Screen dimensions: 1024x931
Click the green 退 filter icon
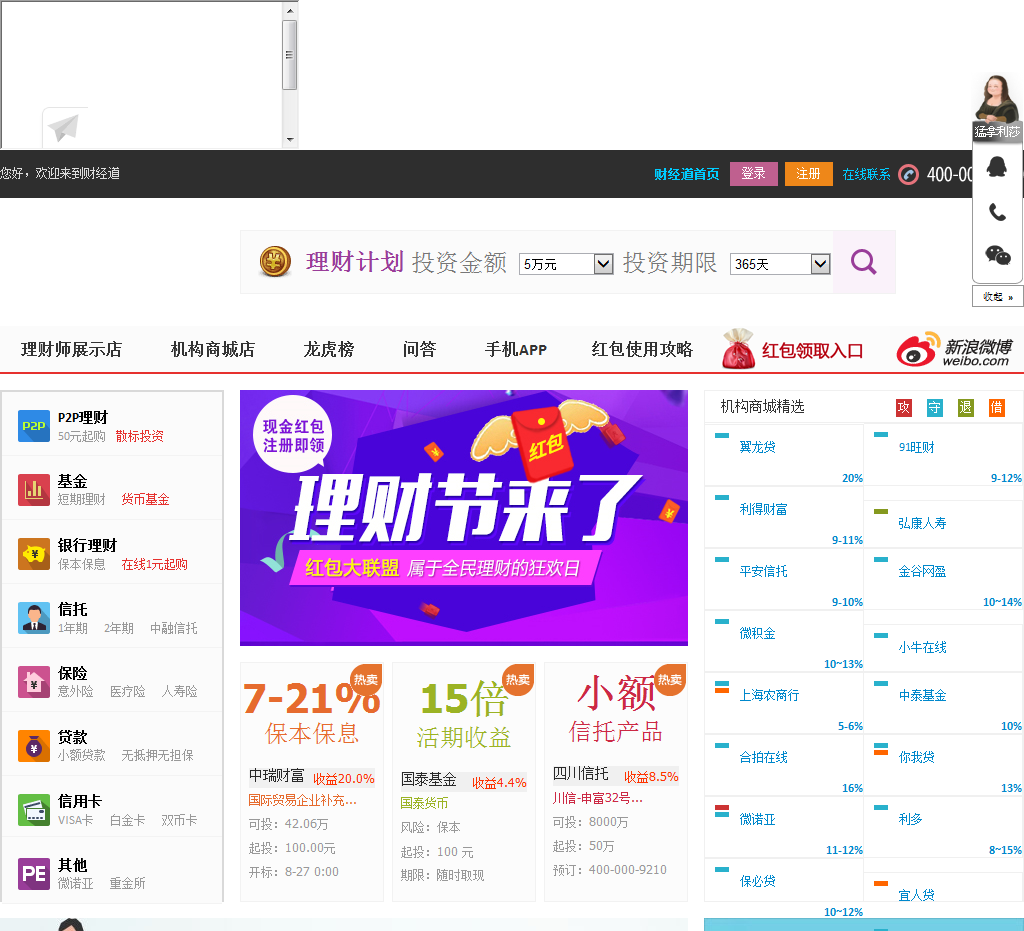965,408
